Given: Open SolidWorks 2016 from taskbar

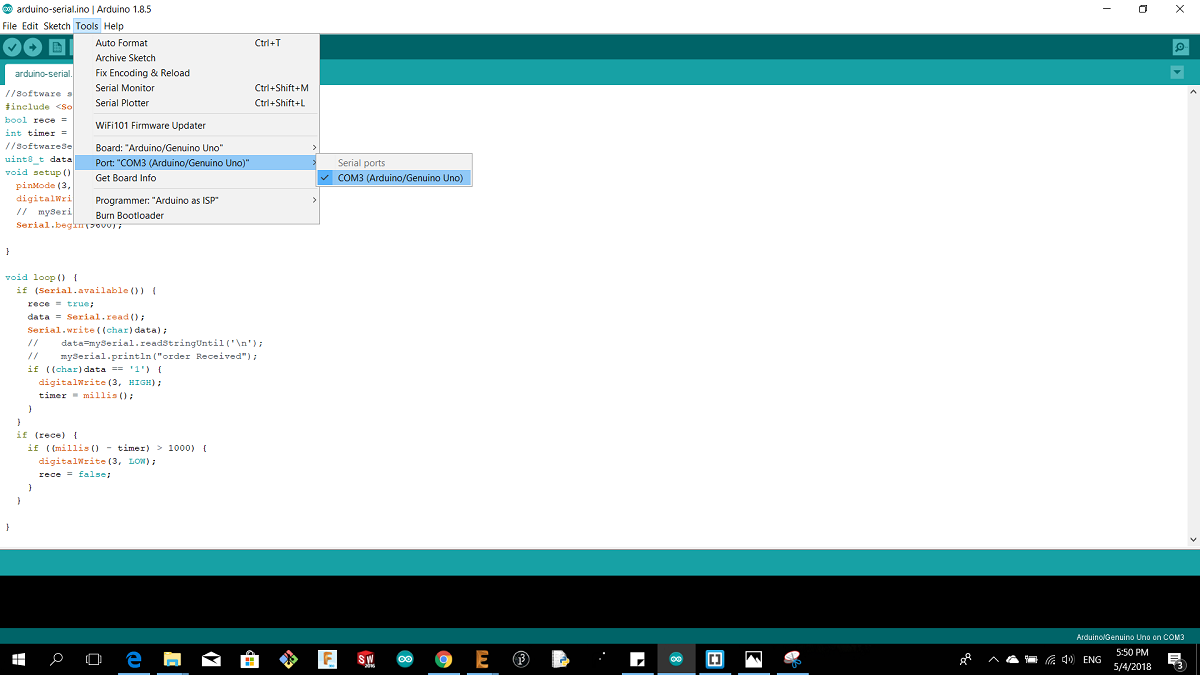Looking at the screenshot, I should pyautogui.click(x=366, y=659).
